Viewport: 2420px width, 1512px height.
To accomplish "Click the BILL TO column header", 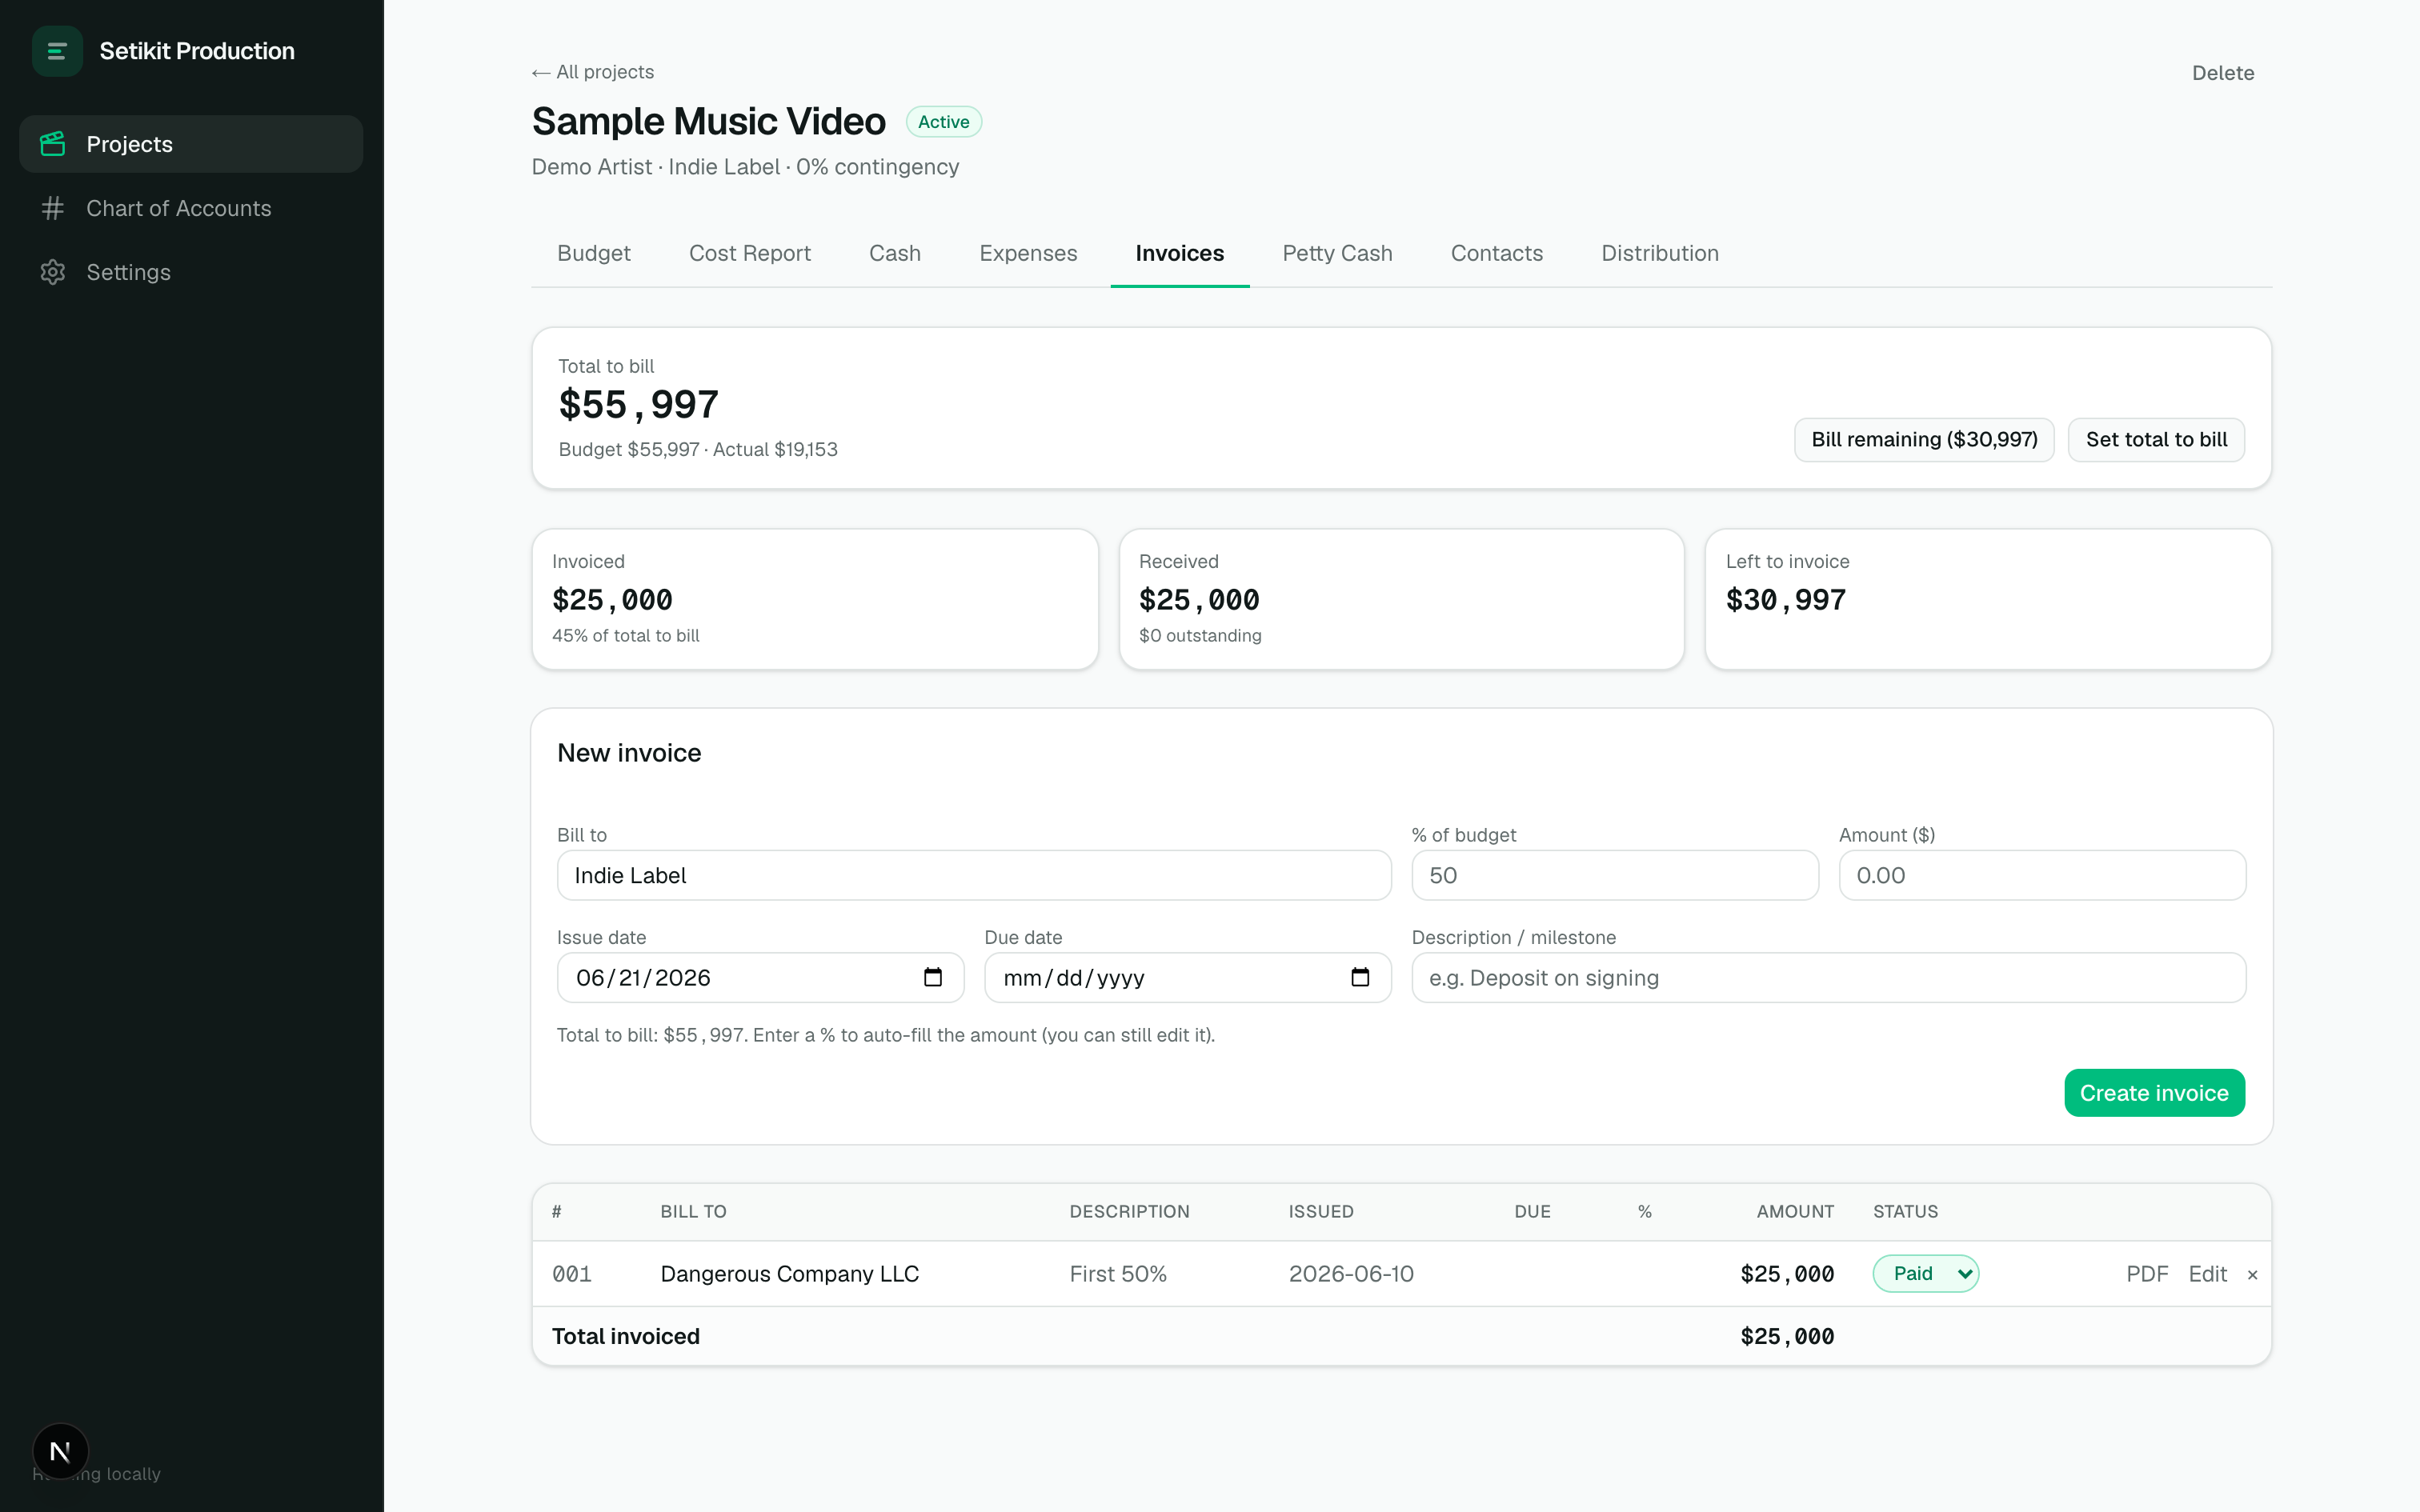I will pos(693,1211).
